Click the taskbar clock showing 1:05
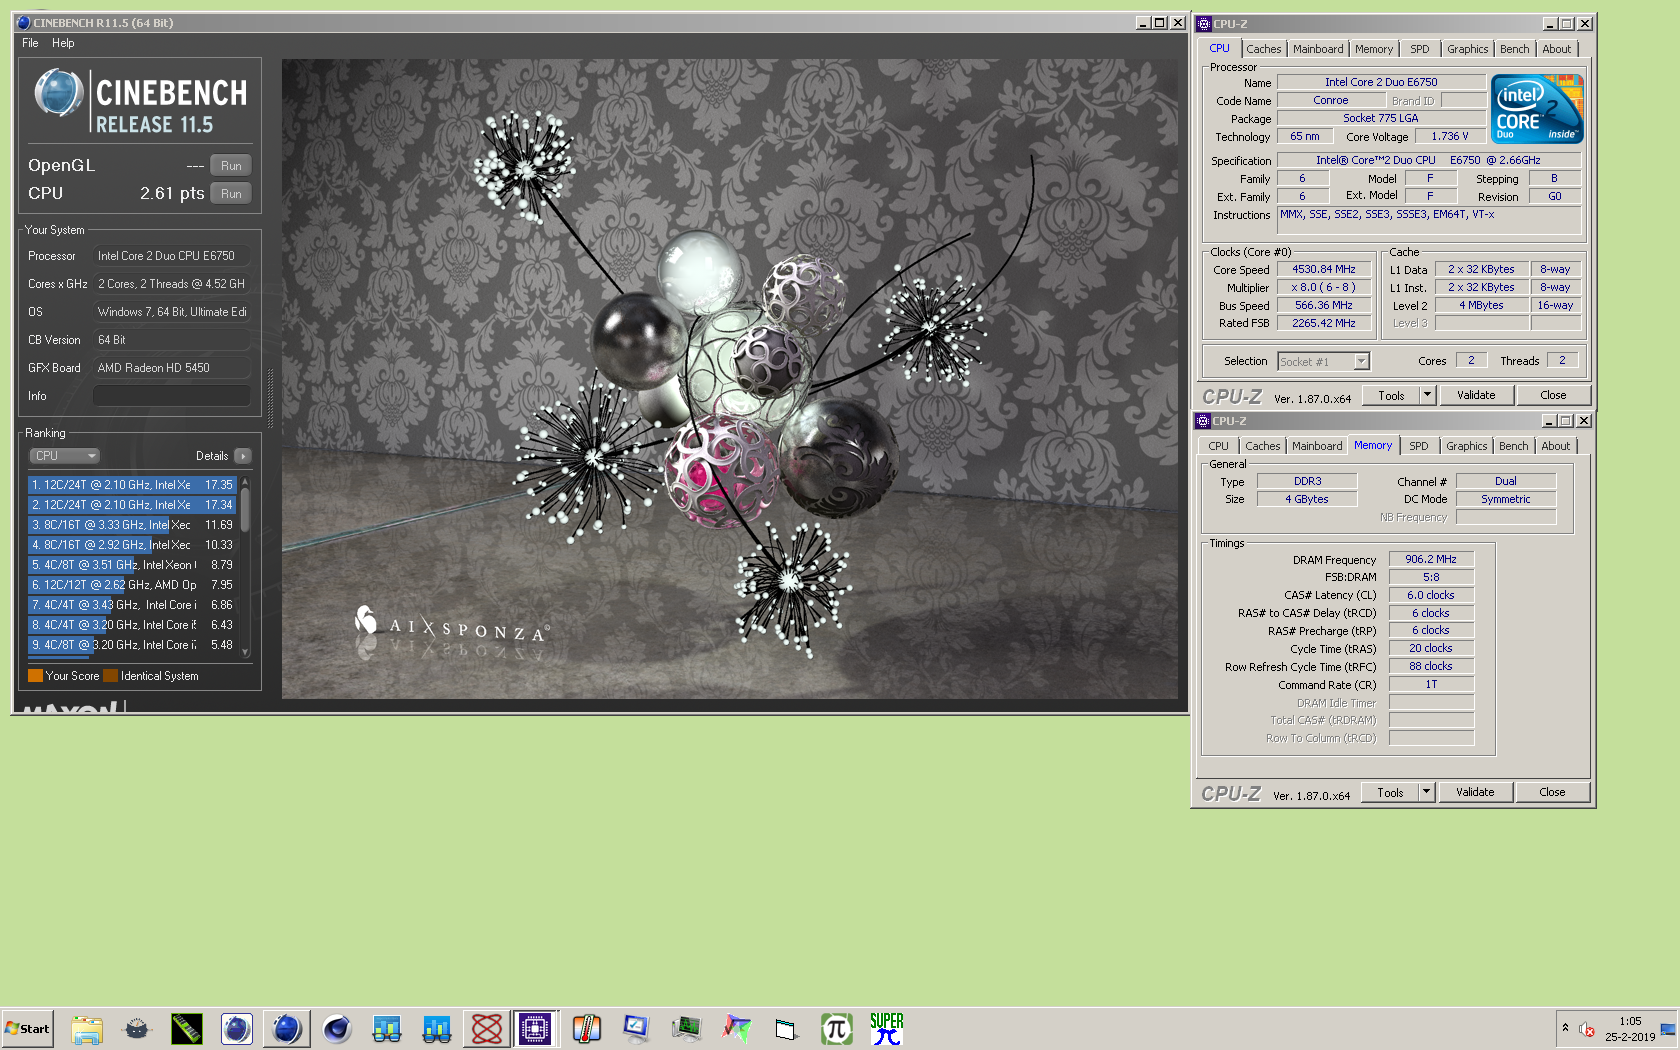Screen dimensions: 1680x1050 (1630, 1021)
